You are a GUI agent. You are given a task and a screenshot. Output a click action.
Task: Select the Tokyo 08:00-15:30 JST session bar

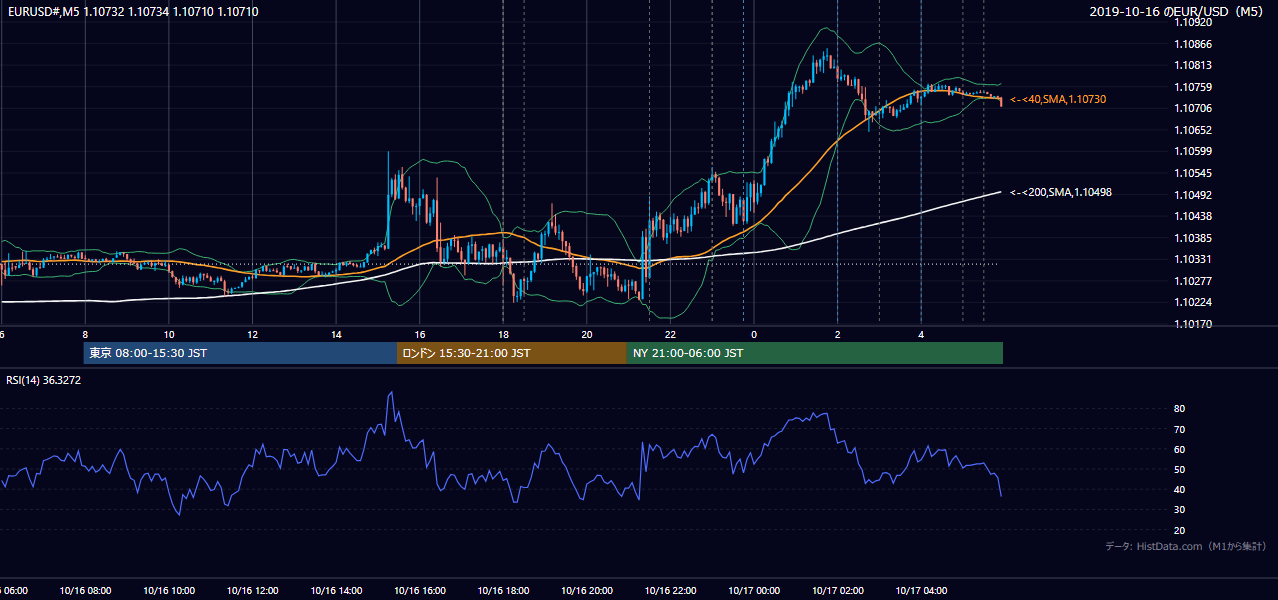240,353
